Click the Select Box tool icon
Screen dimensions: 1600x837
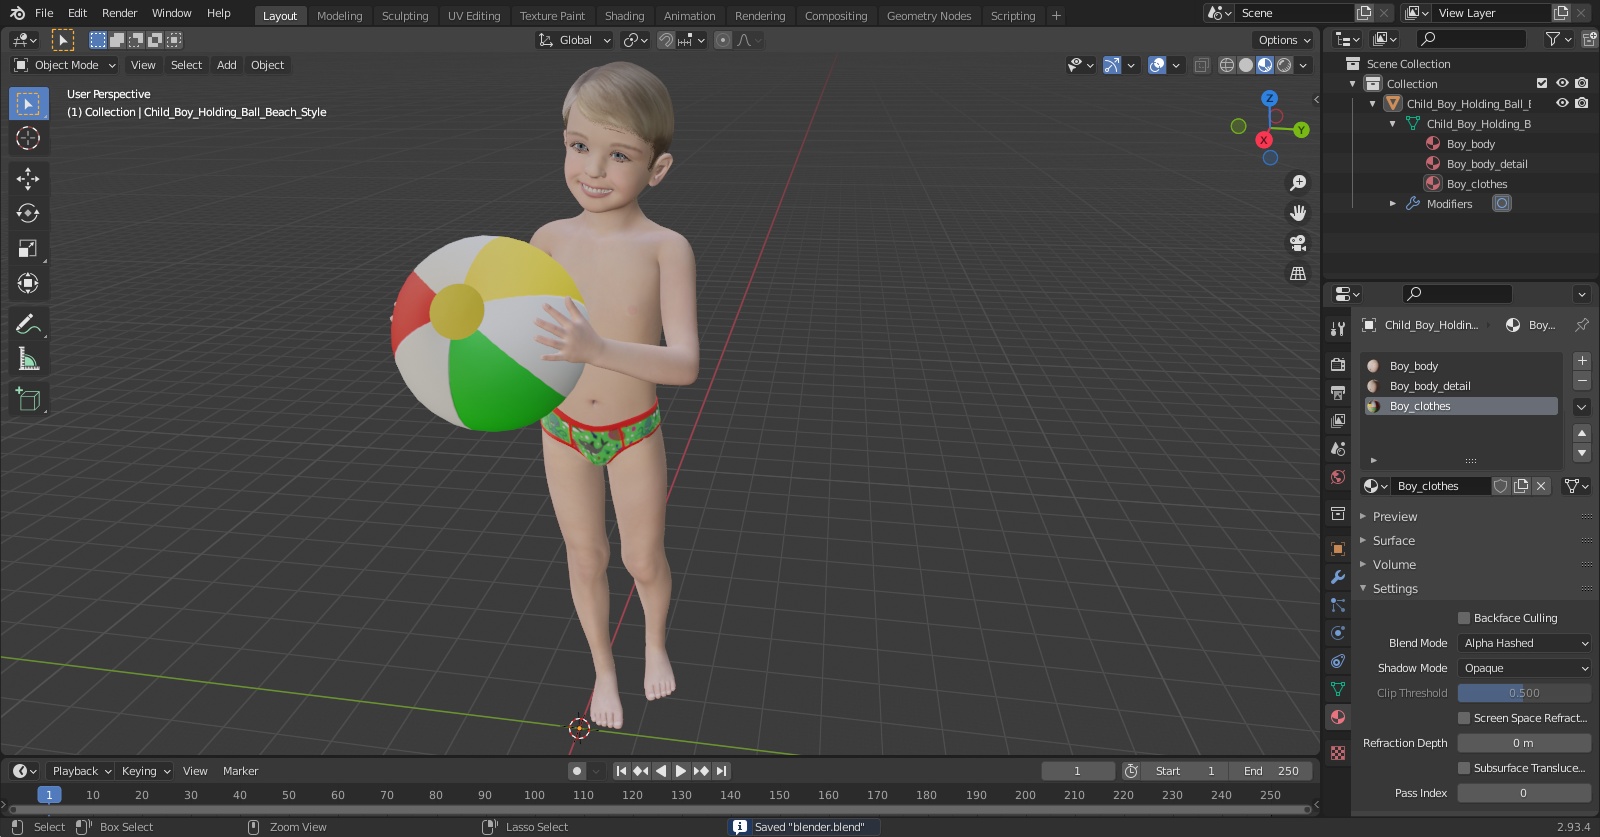tap(28, 103)
